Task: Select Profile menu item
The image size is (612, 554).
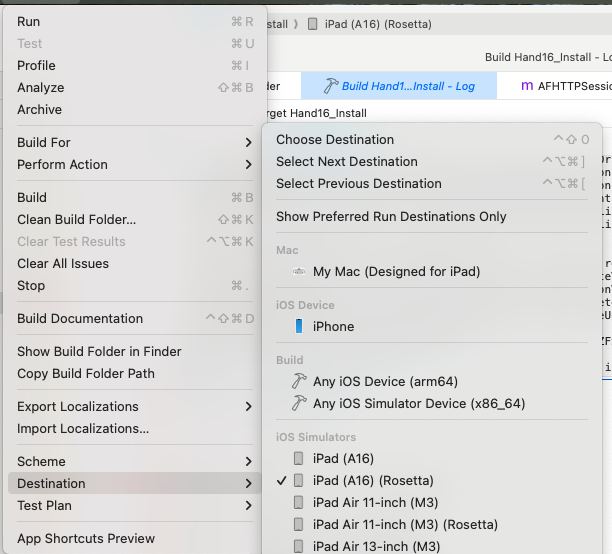Action: [135, 65]
